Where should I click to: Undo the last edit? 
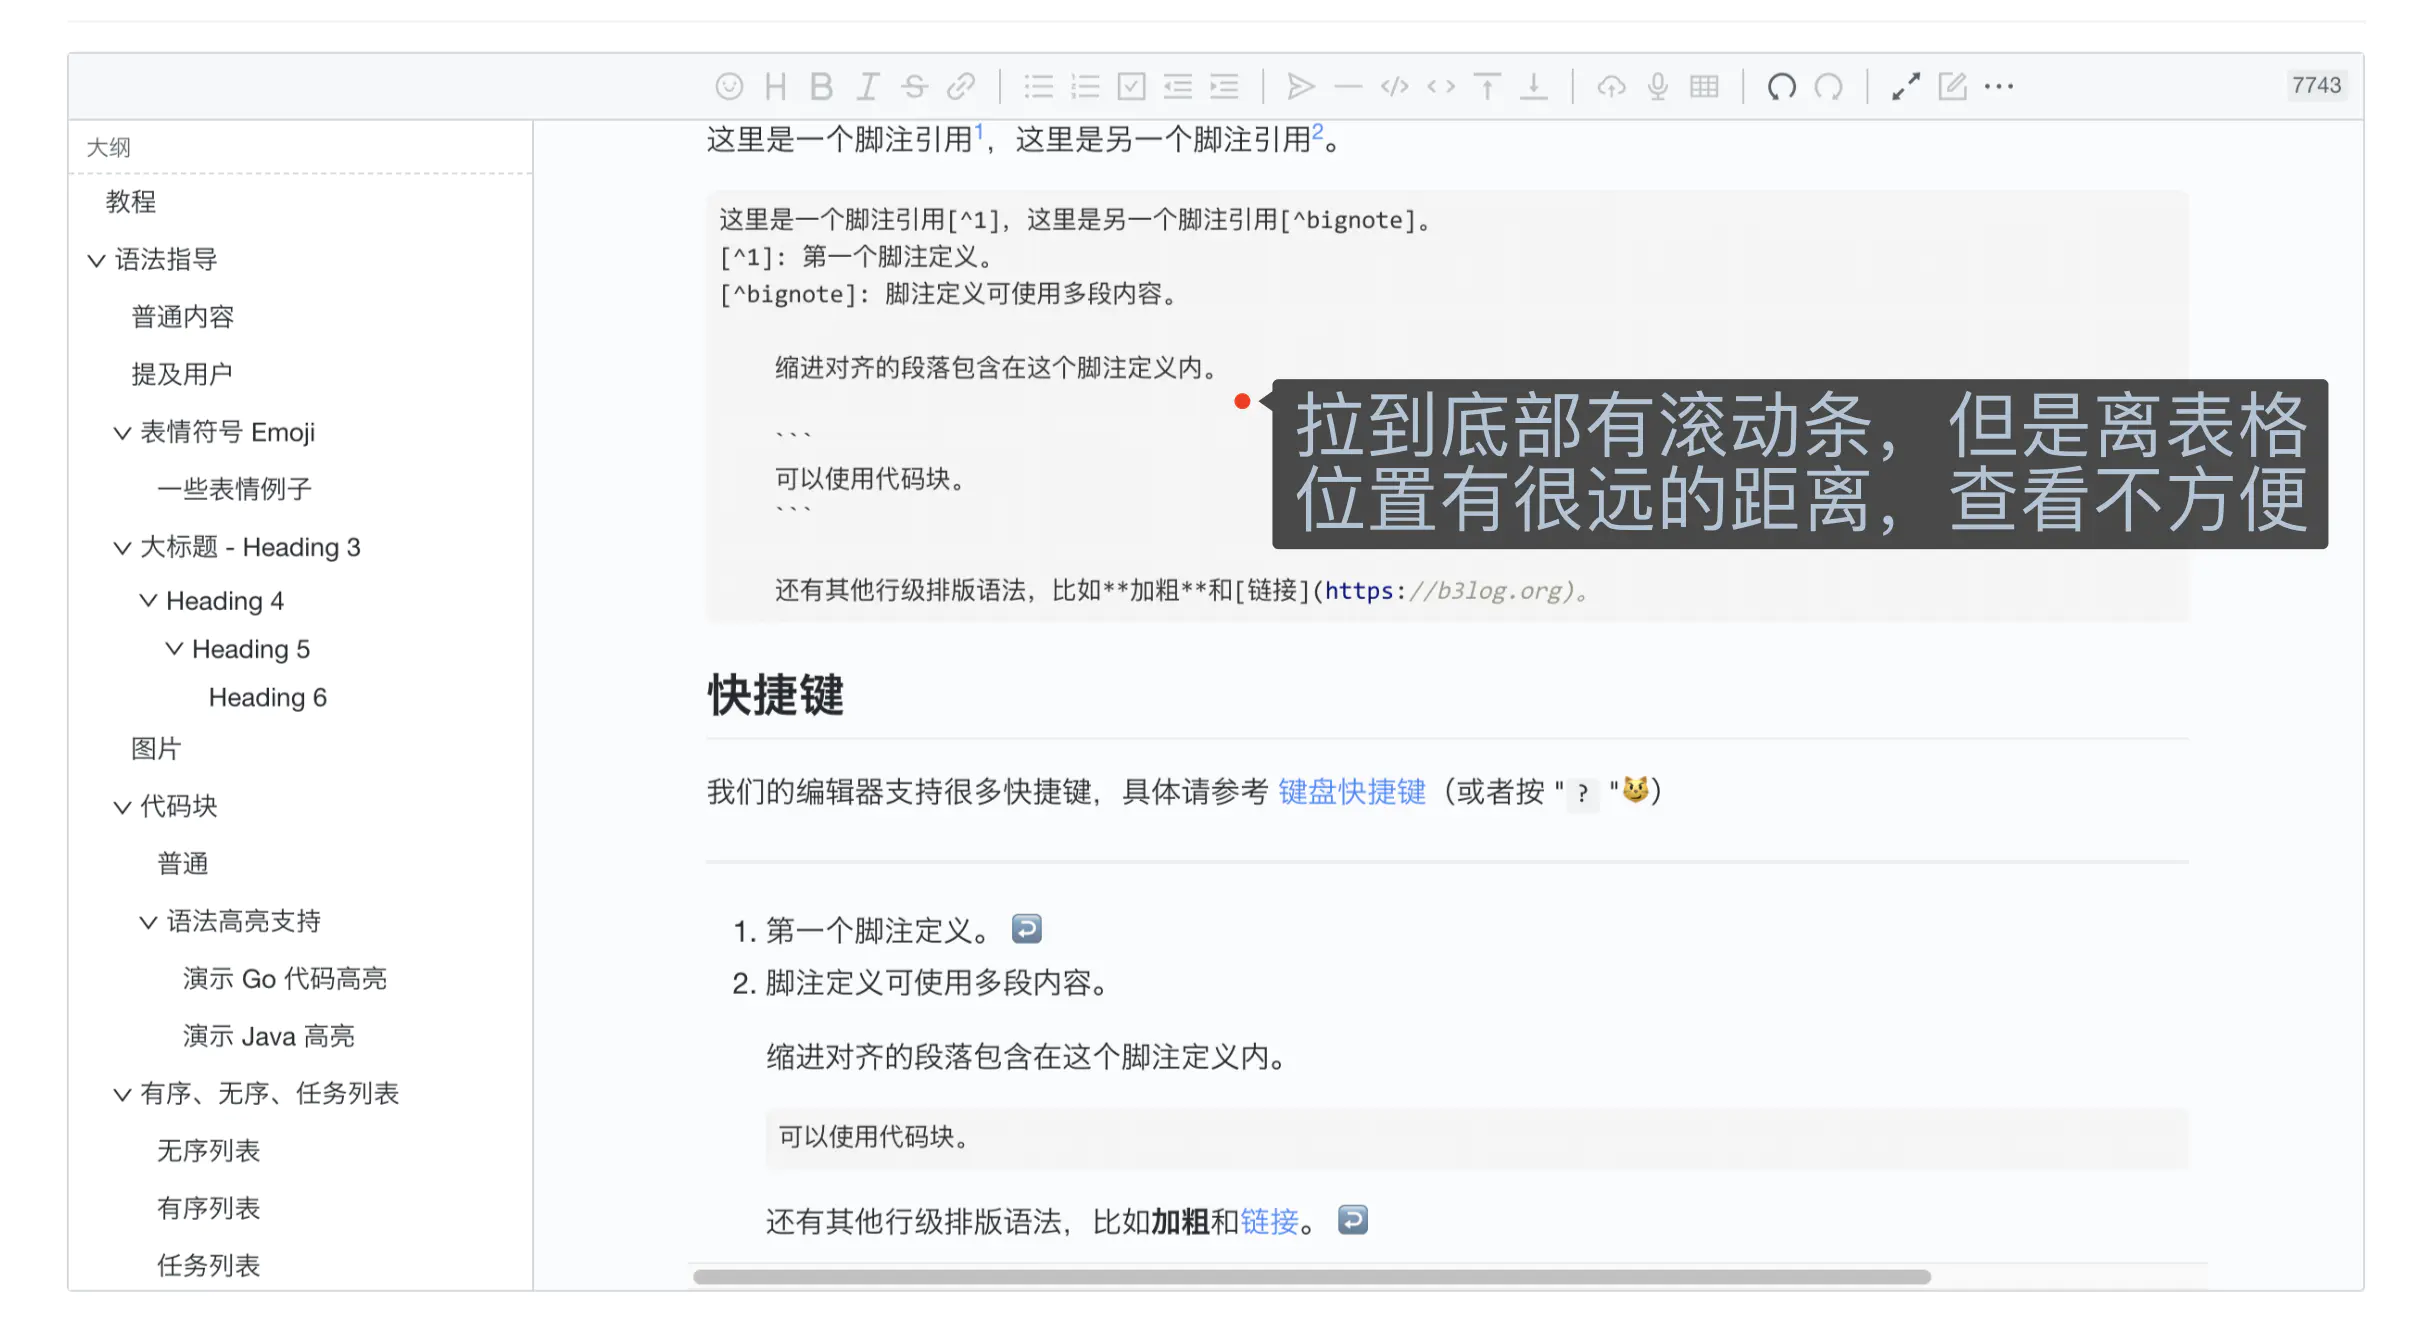[x=1781, y=87]
